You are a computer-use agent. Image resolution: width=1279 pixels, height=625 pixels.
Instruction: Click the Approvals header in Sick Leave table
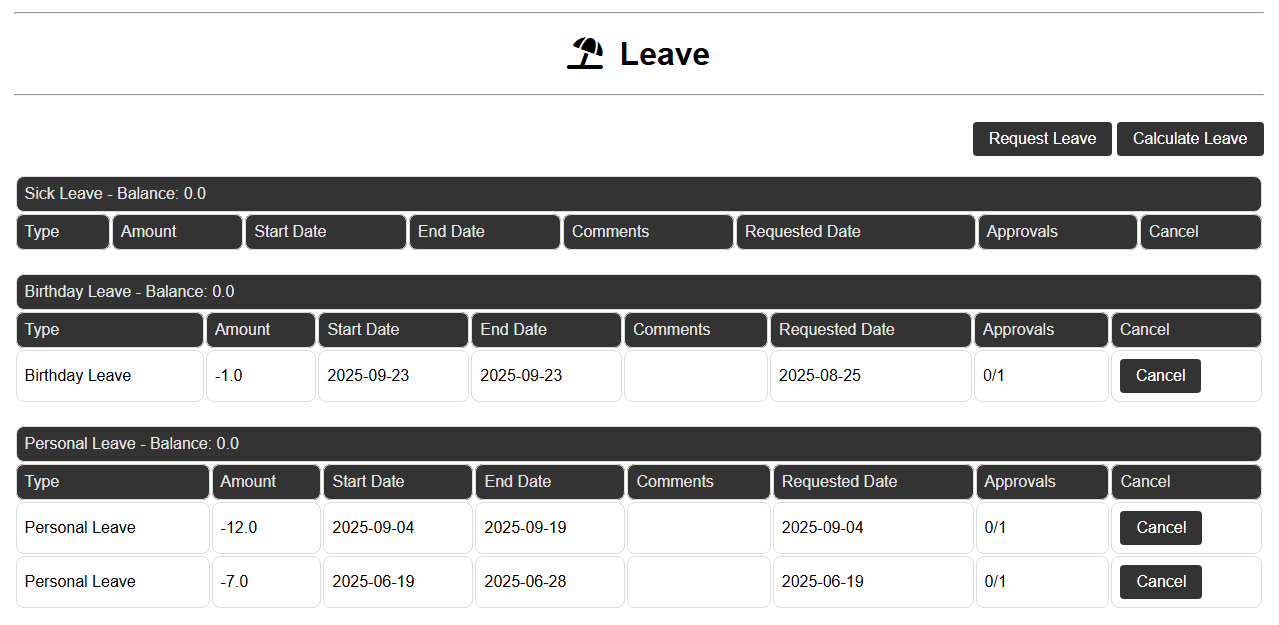coord(1056,231)
